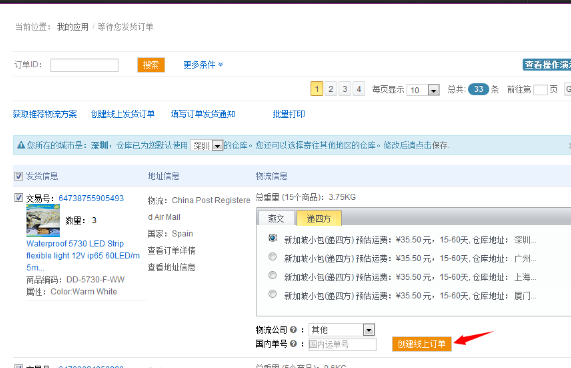This screenshot has width=571, height=368.
Task: Click 查看订单详情 order details
Action: 172,250
